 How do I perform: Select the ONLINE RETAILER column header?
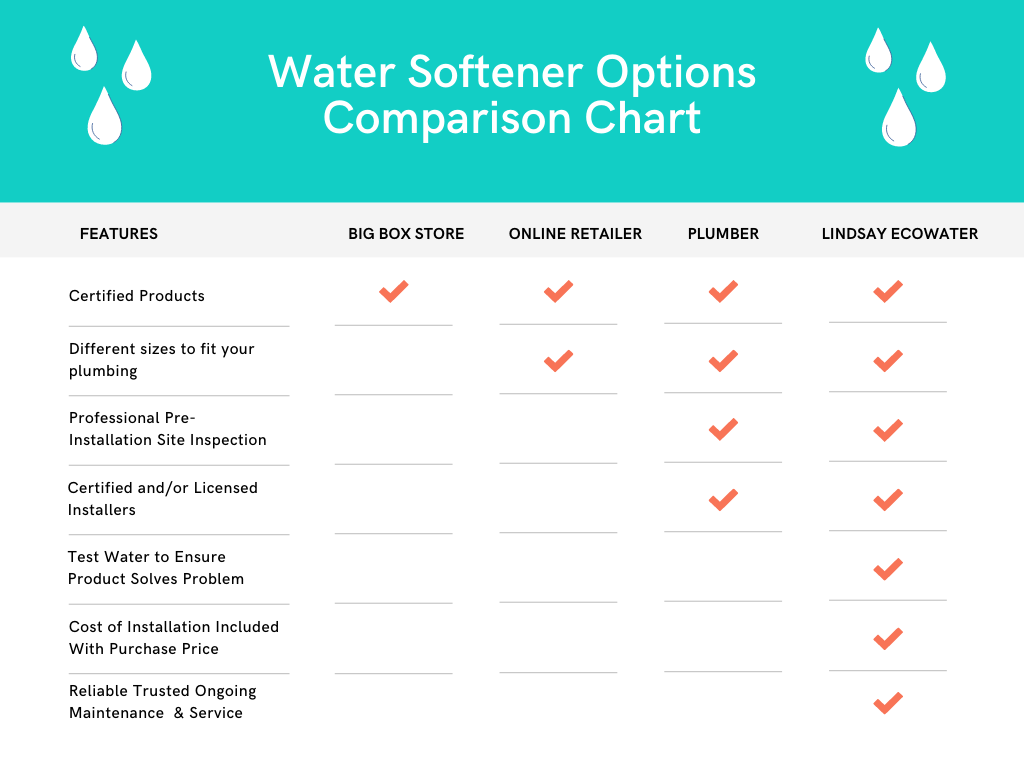pos(575,234)
